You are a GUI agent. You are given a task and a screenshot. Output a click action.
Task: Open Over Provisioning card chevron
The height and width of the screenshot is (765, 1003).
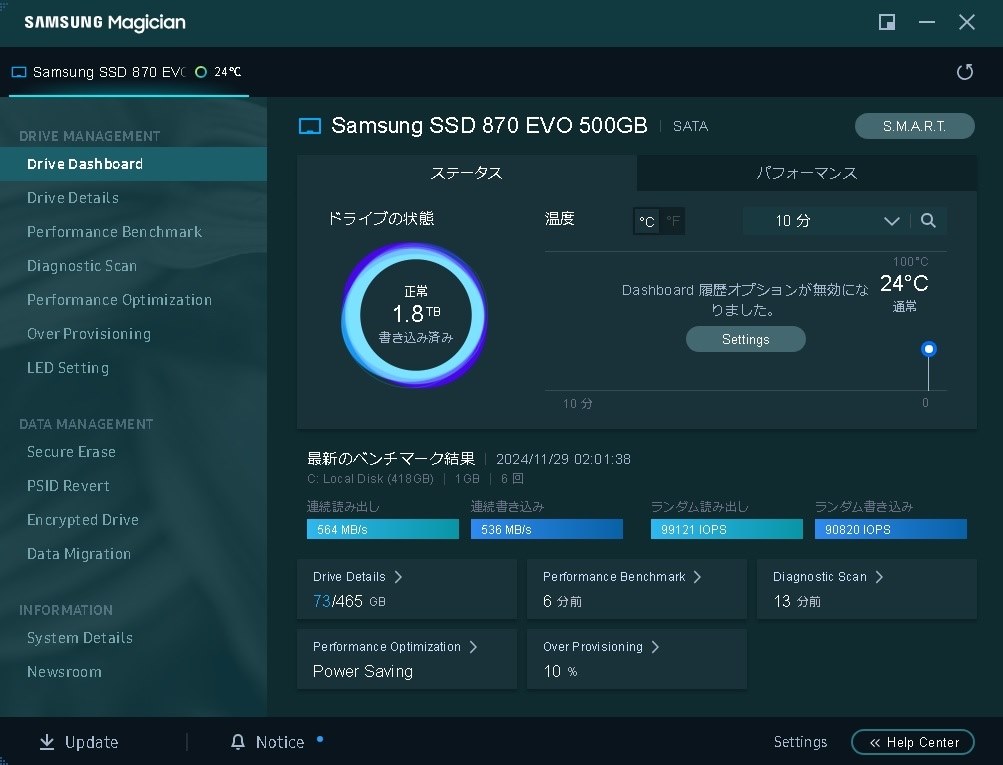point(655,647)
